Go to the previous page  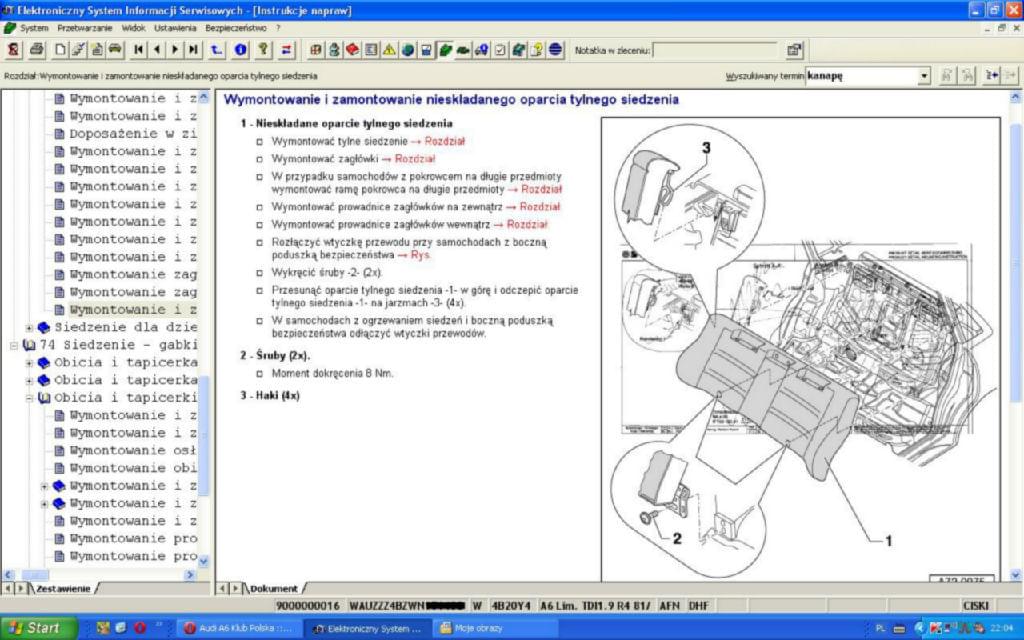pyautogui.click(x=157, y=50)
